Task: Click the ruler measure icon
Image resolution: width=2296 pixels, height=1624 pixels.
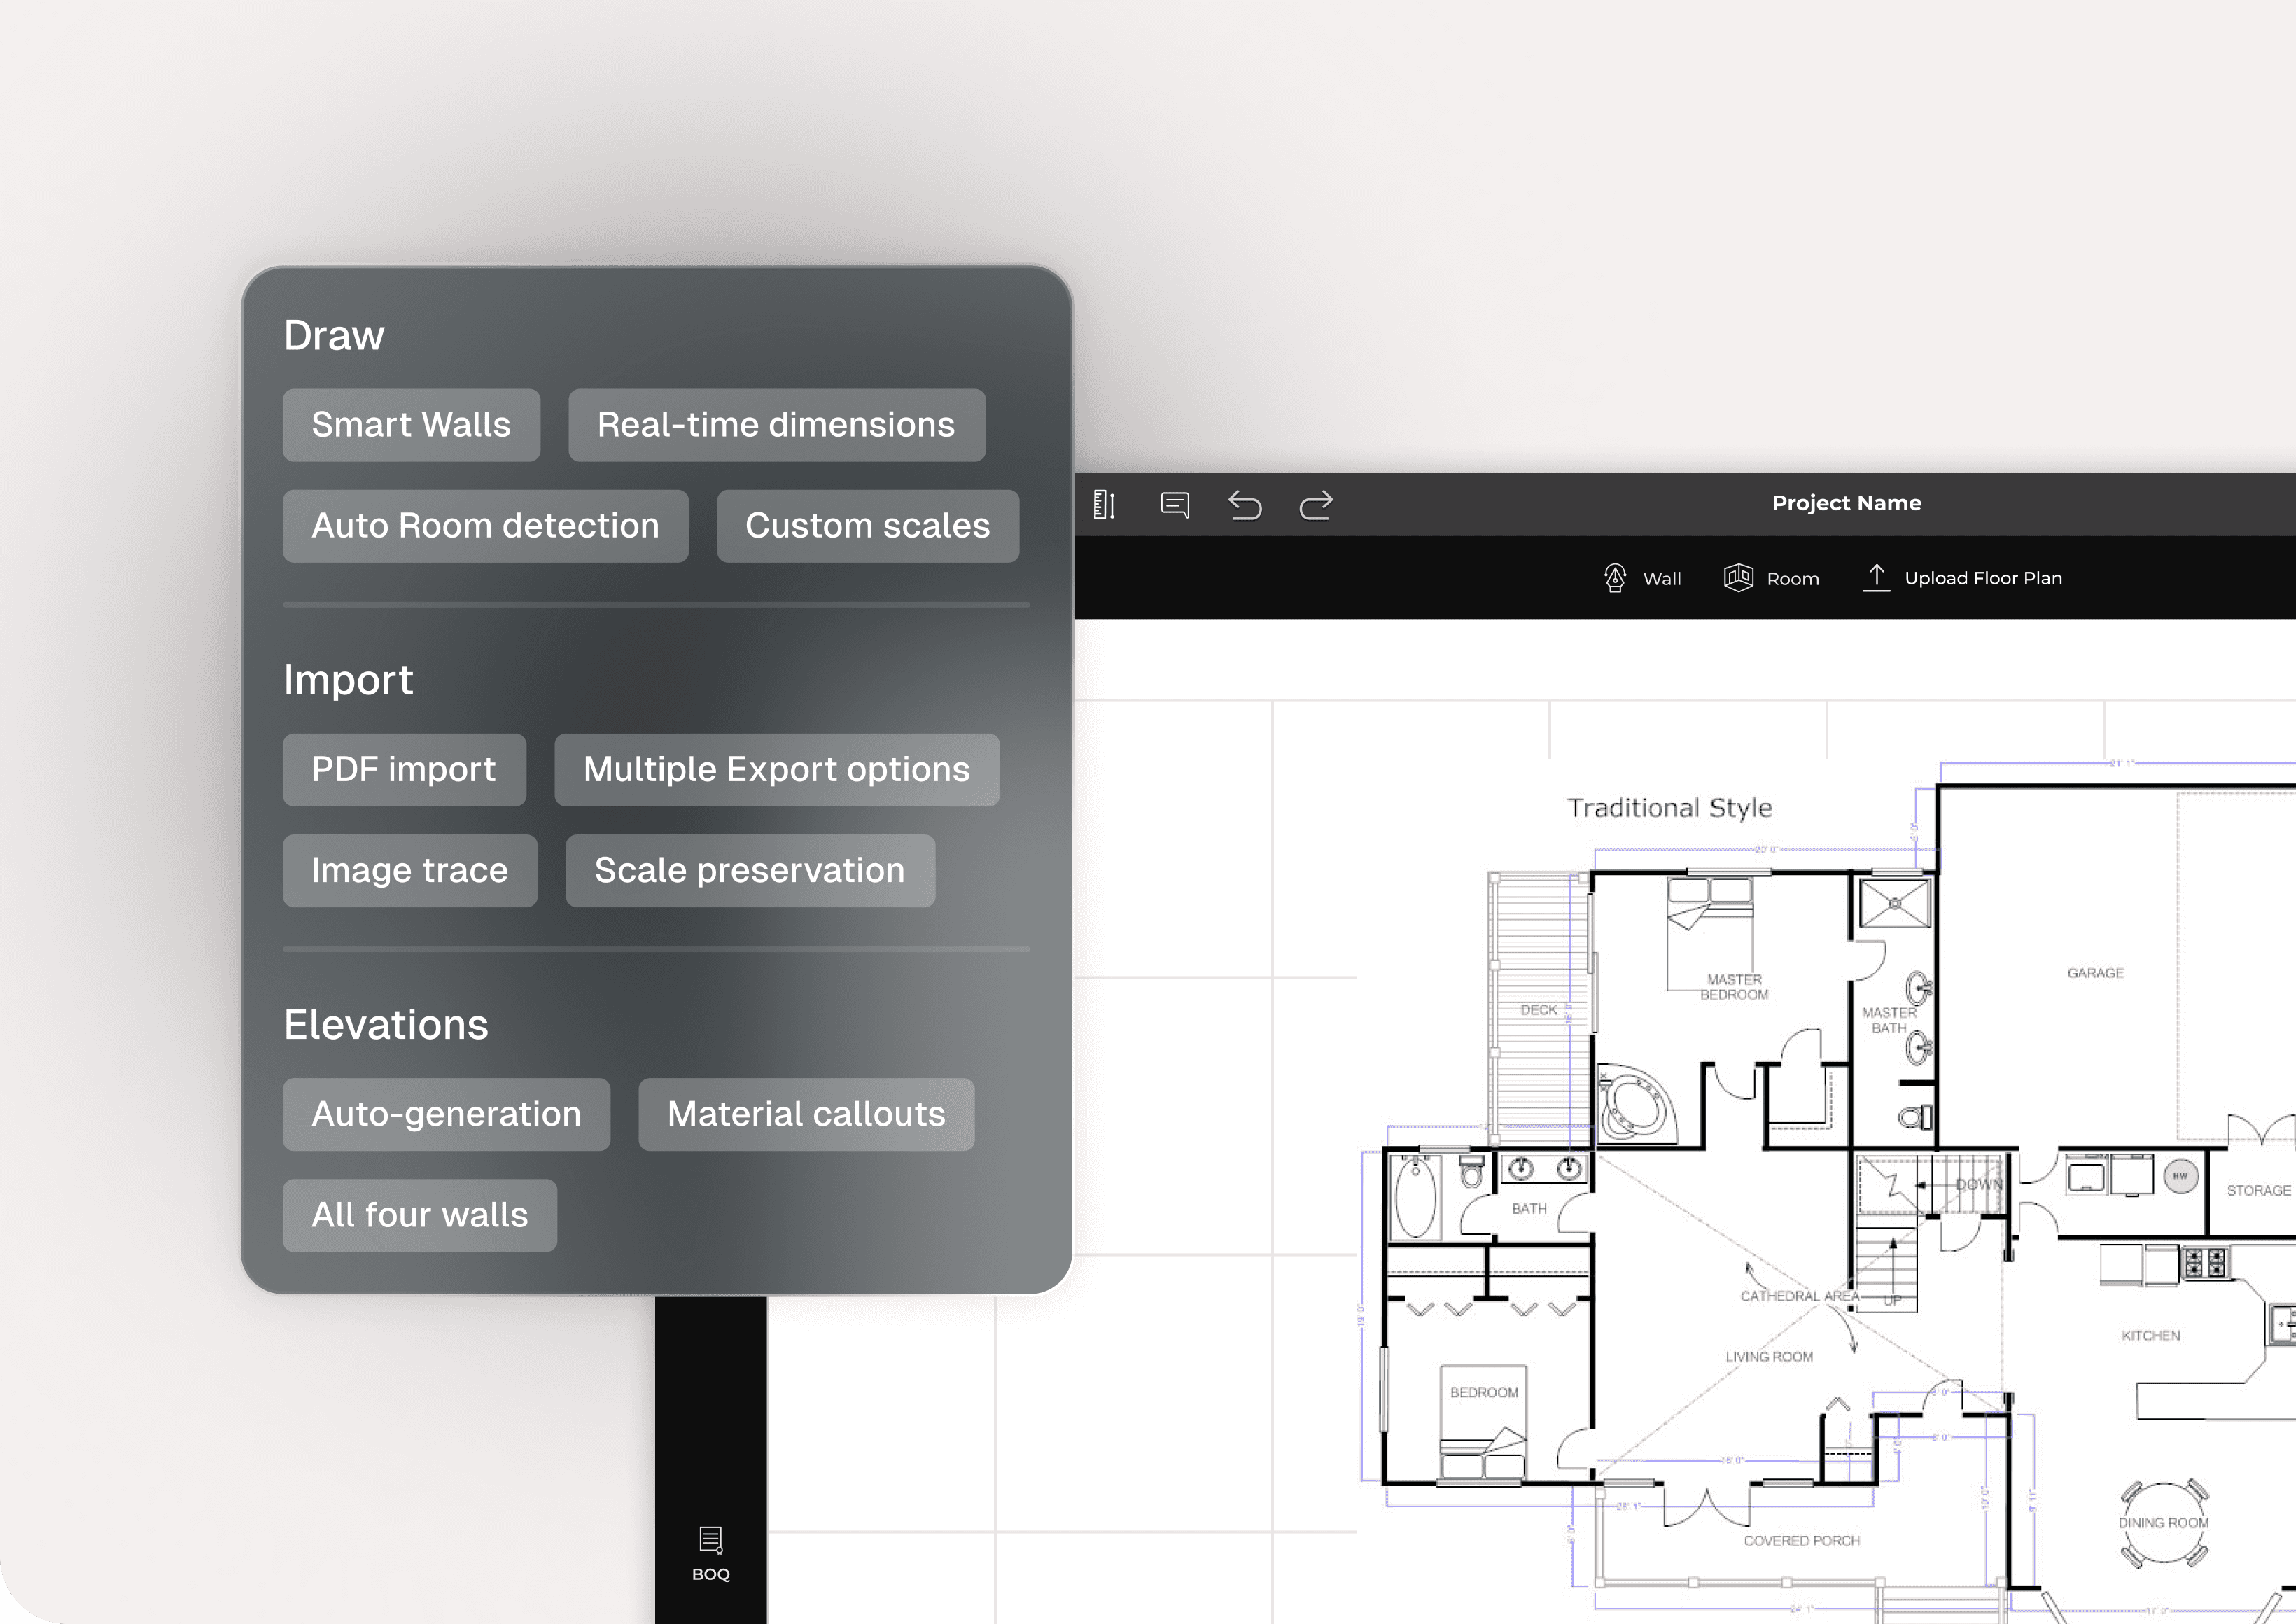Action: (1104, 505)
